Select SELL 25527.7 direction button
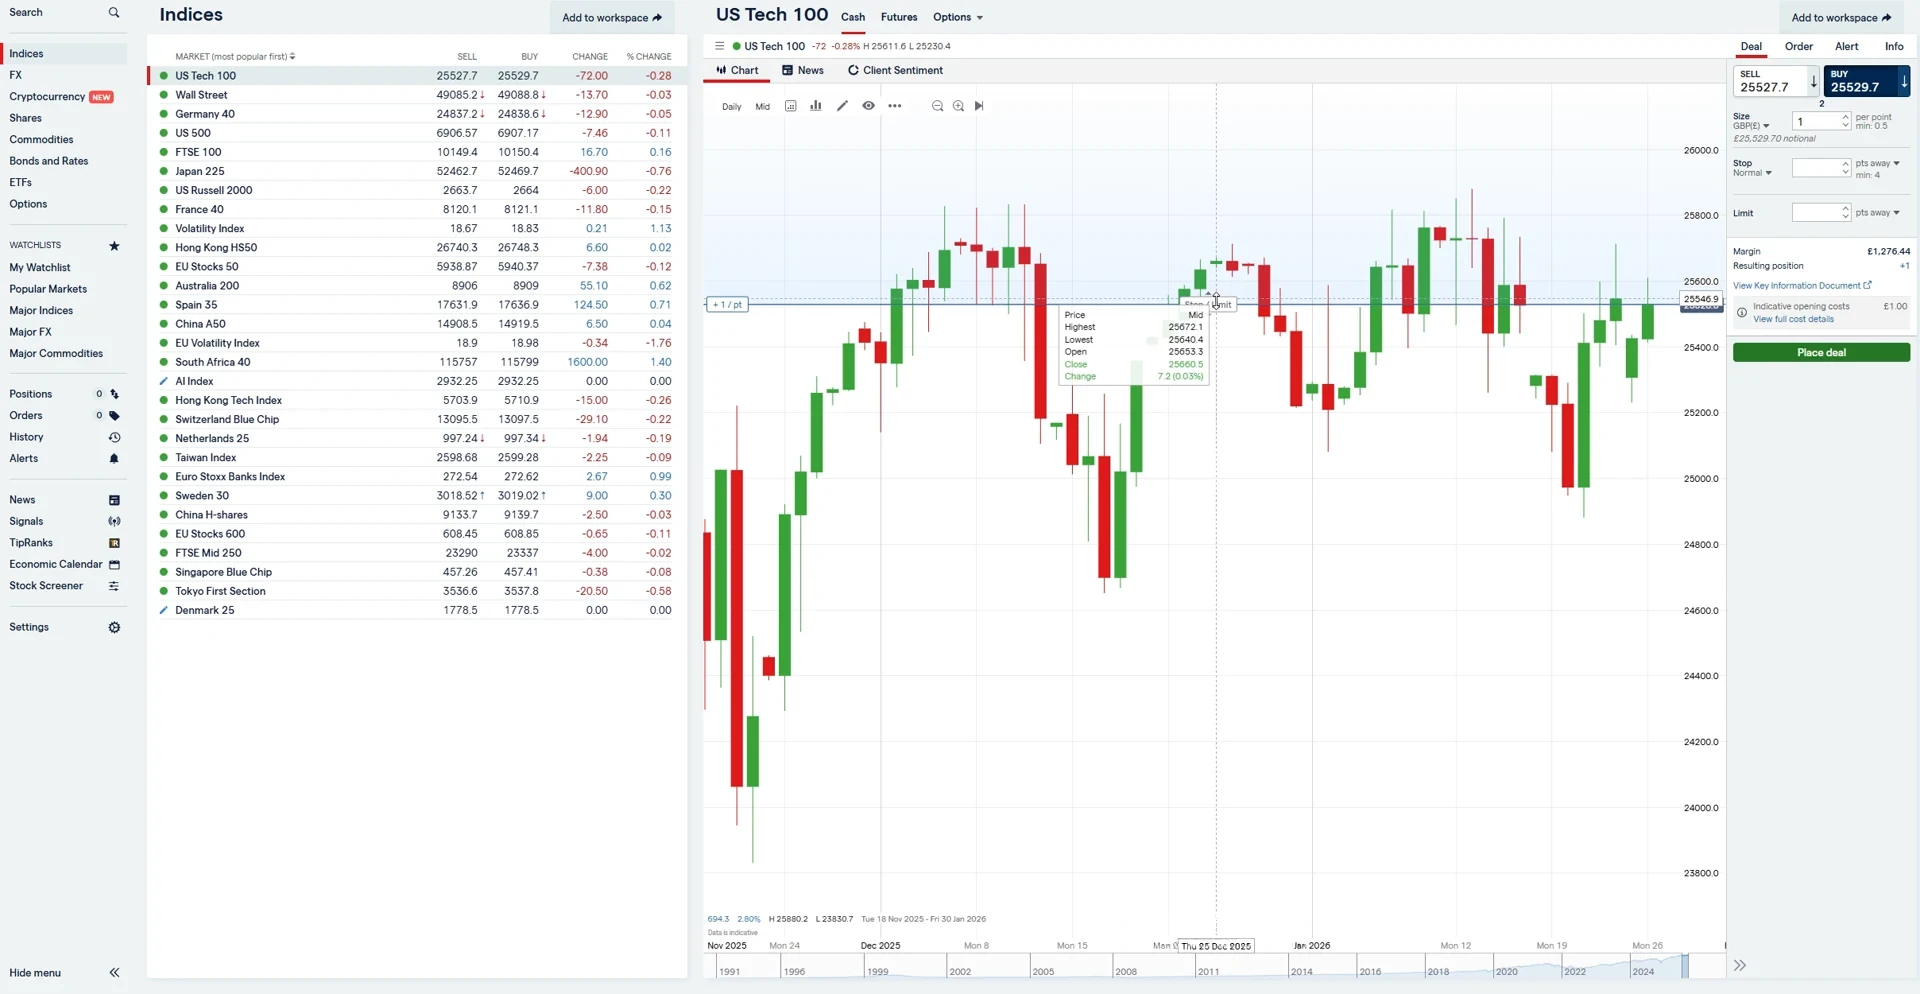The height and width of the screenshot is (994, 1920). pyautogui.click(x=1776, y=81)
